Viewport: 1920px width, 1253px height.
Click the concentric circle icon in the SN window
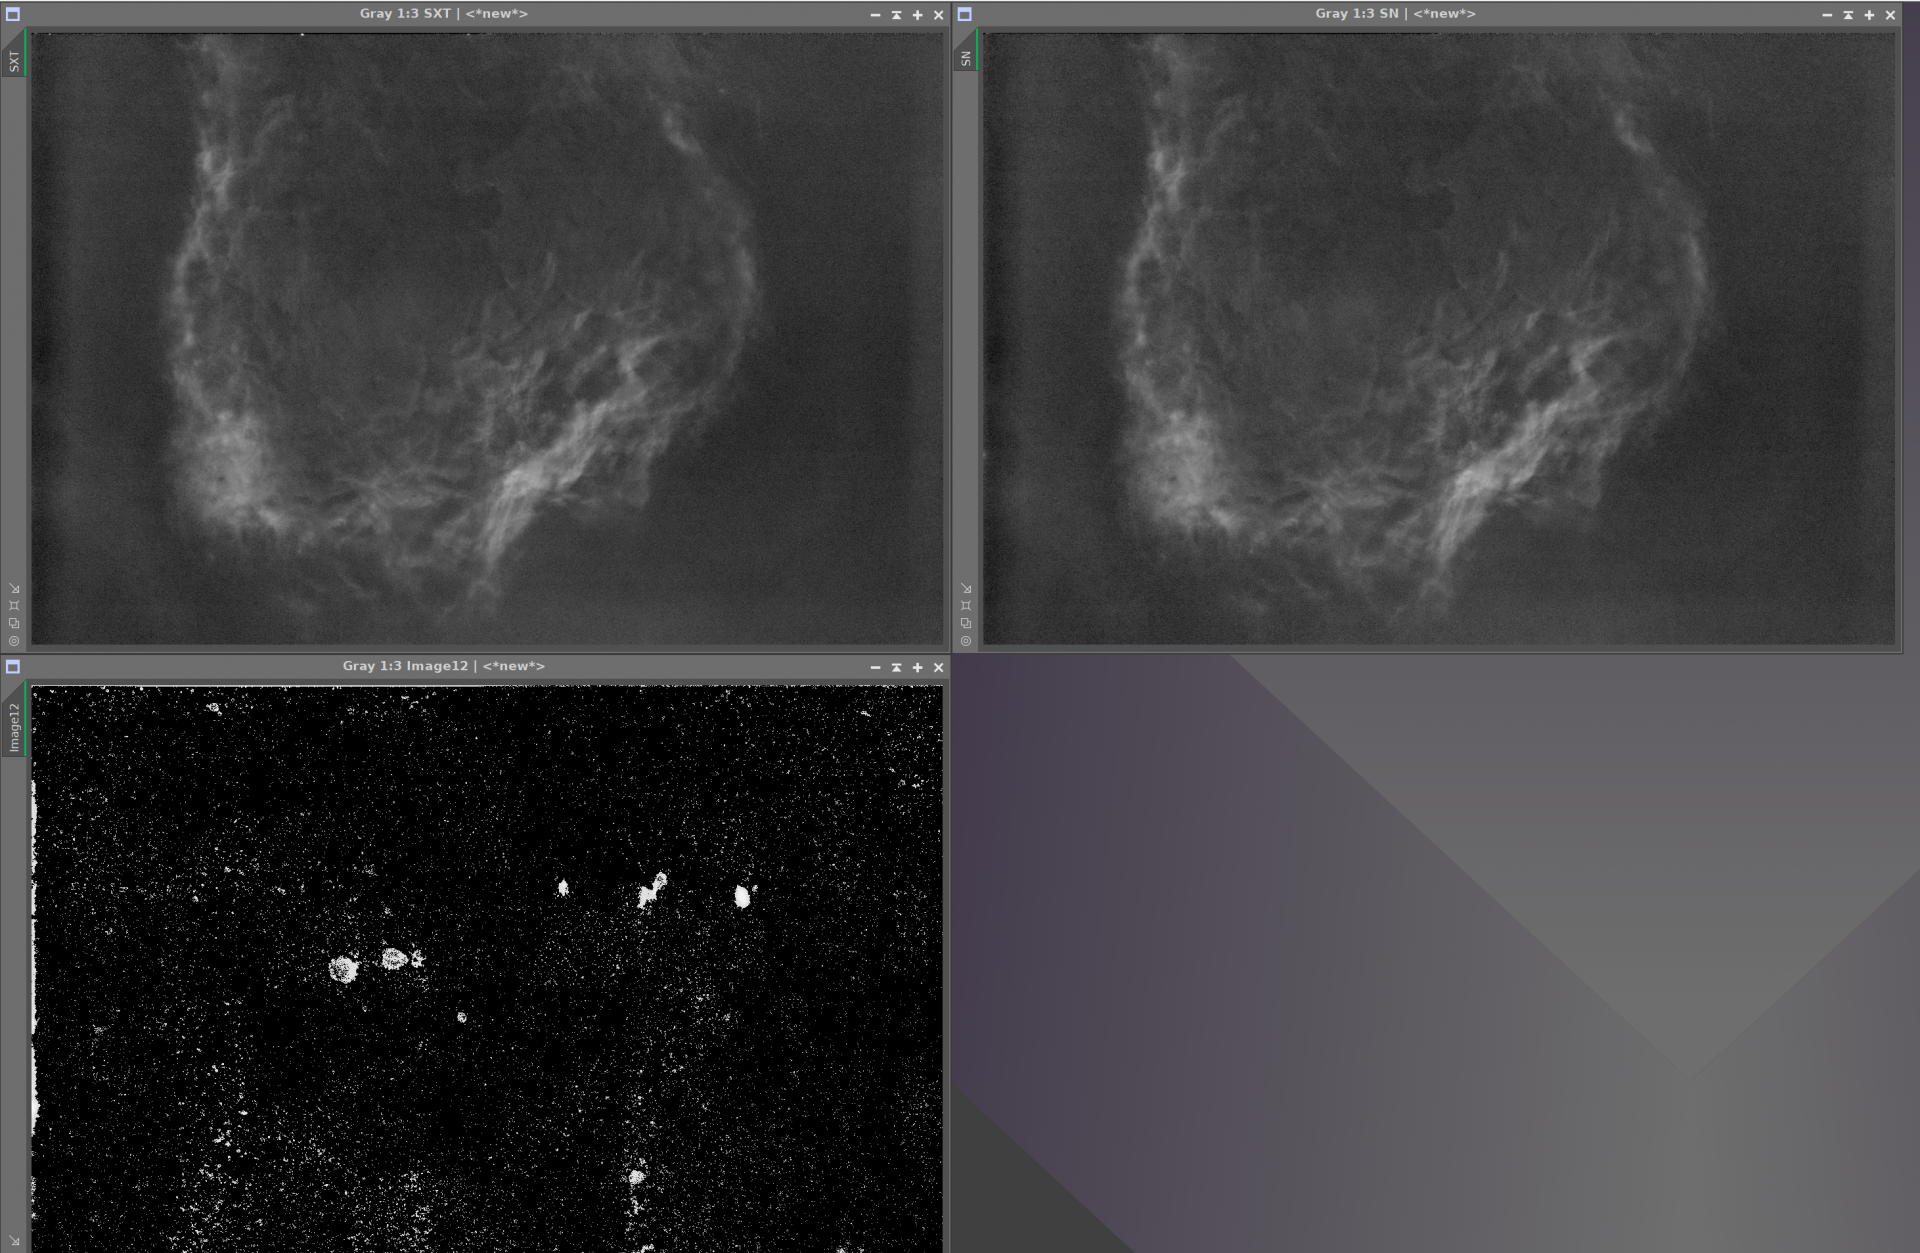pyautogui.click(x=966, y=641)
